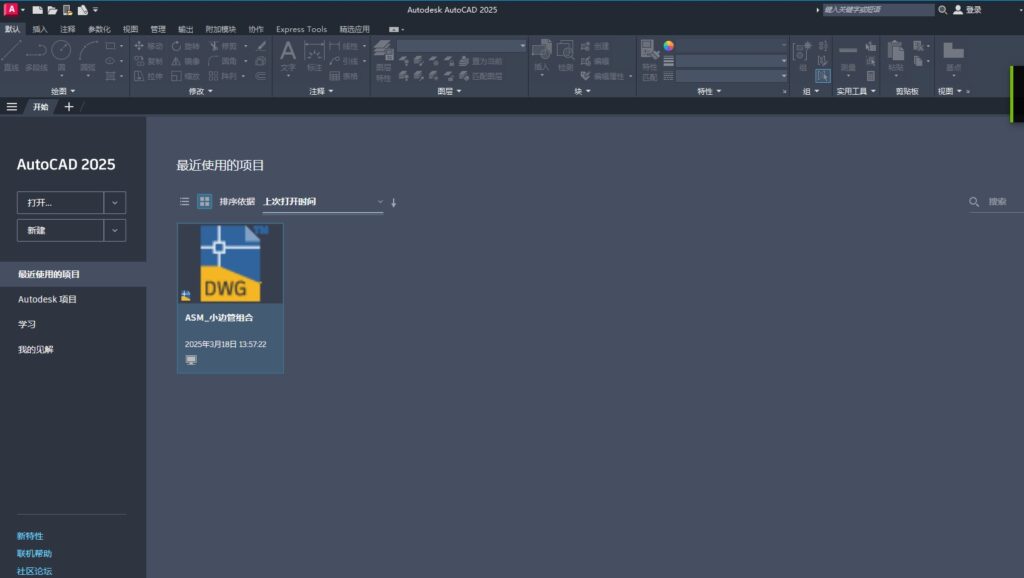Switch recent files to grid view

pyautogui.click(x=204, y=201)
